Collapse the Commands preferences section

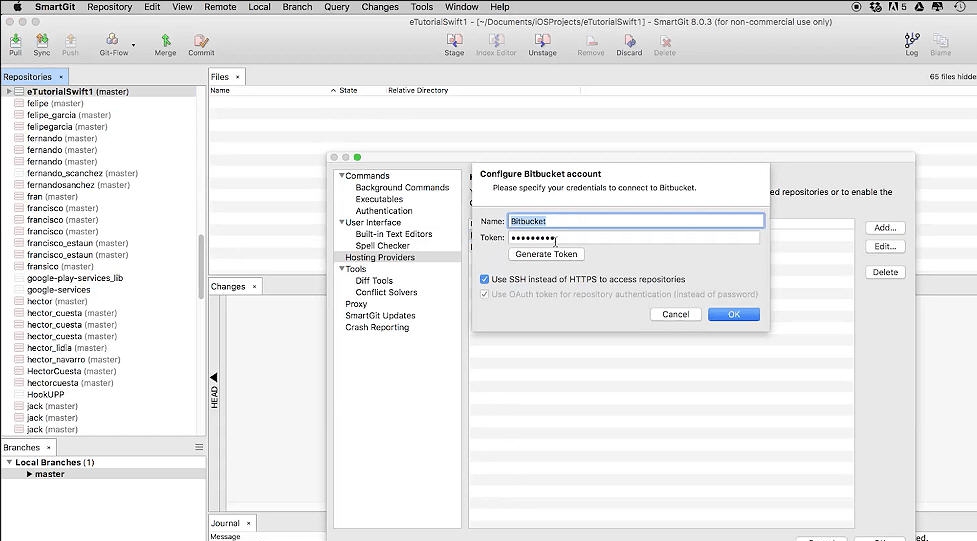(341, 176)
